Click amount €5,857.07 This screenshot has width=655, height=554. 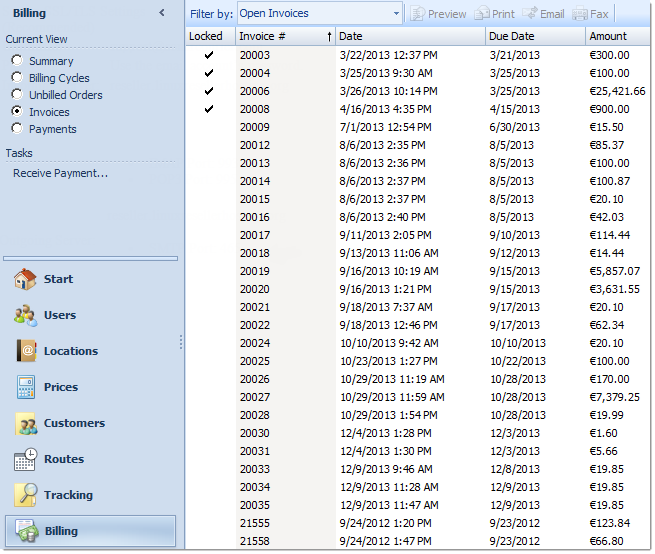click(614, 271)
